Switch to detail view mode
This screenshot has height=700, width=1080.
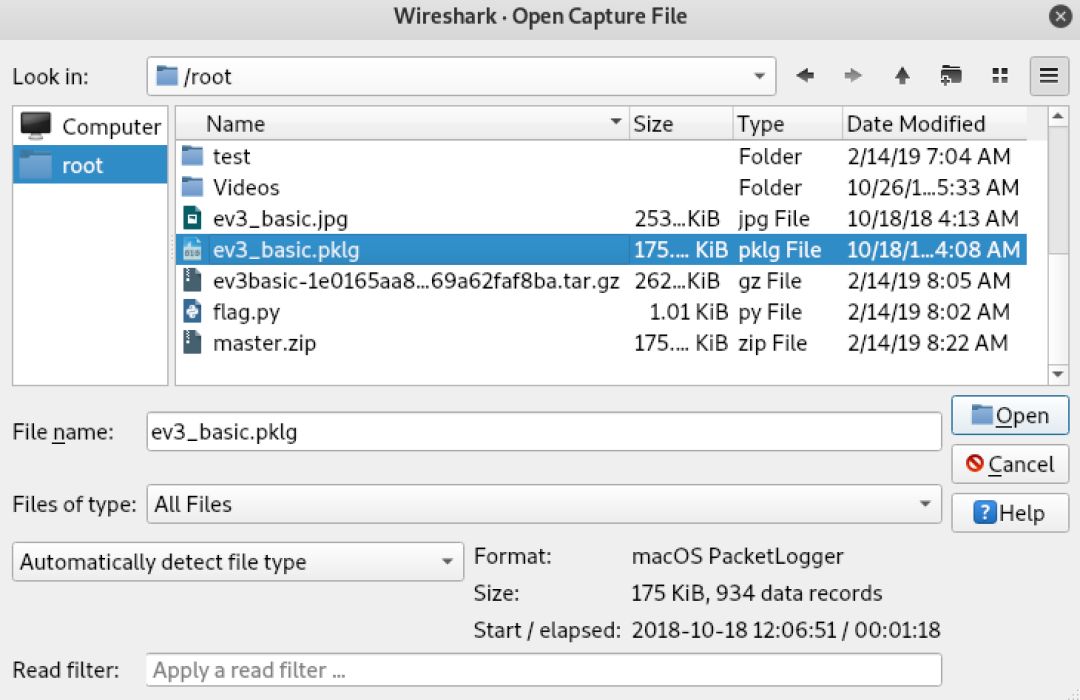[1048, 75]
